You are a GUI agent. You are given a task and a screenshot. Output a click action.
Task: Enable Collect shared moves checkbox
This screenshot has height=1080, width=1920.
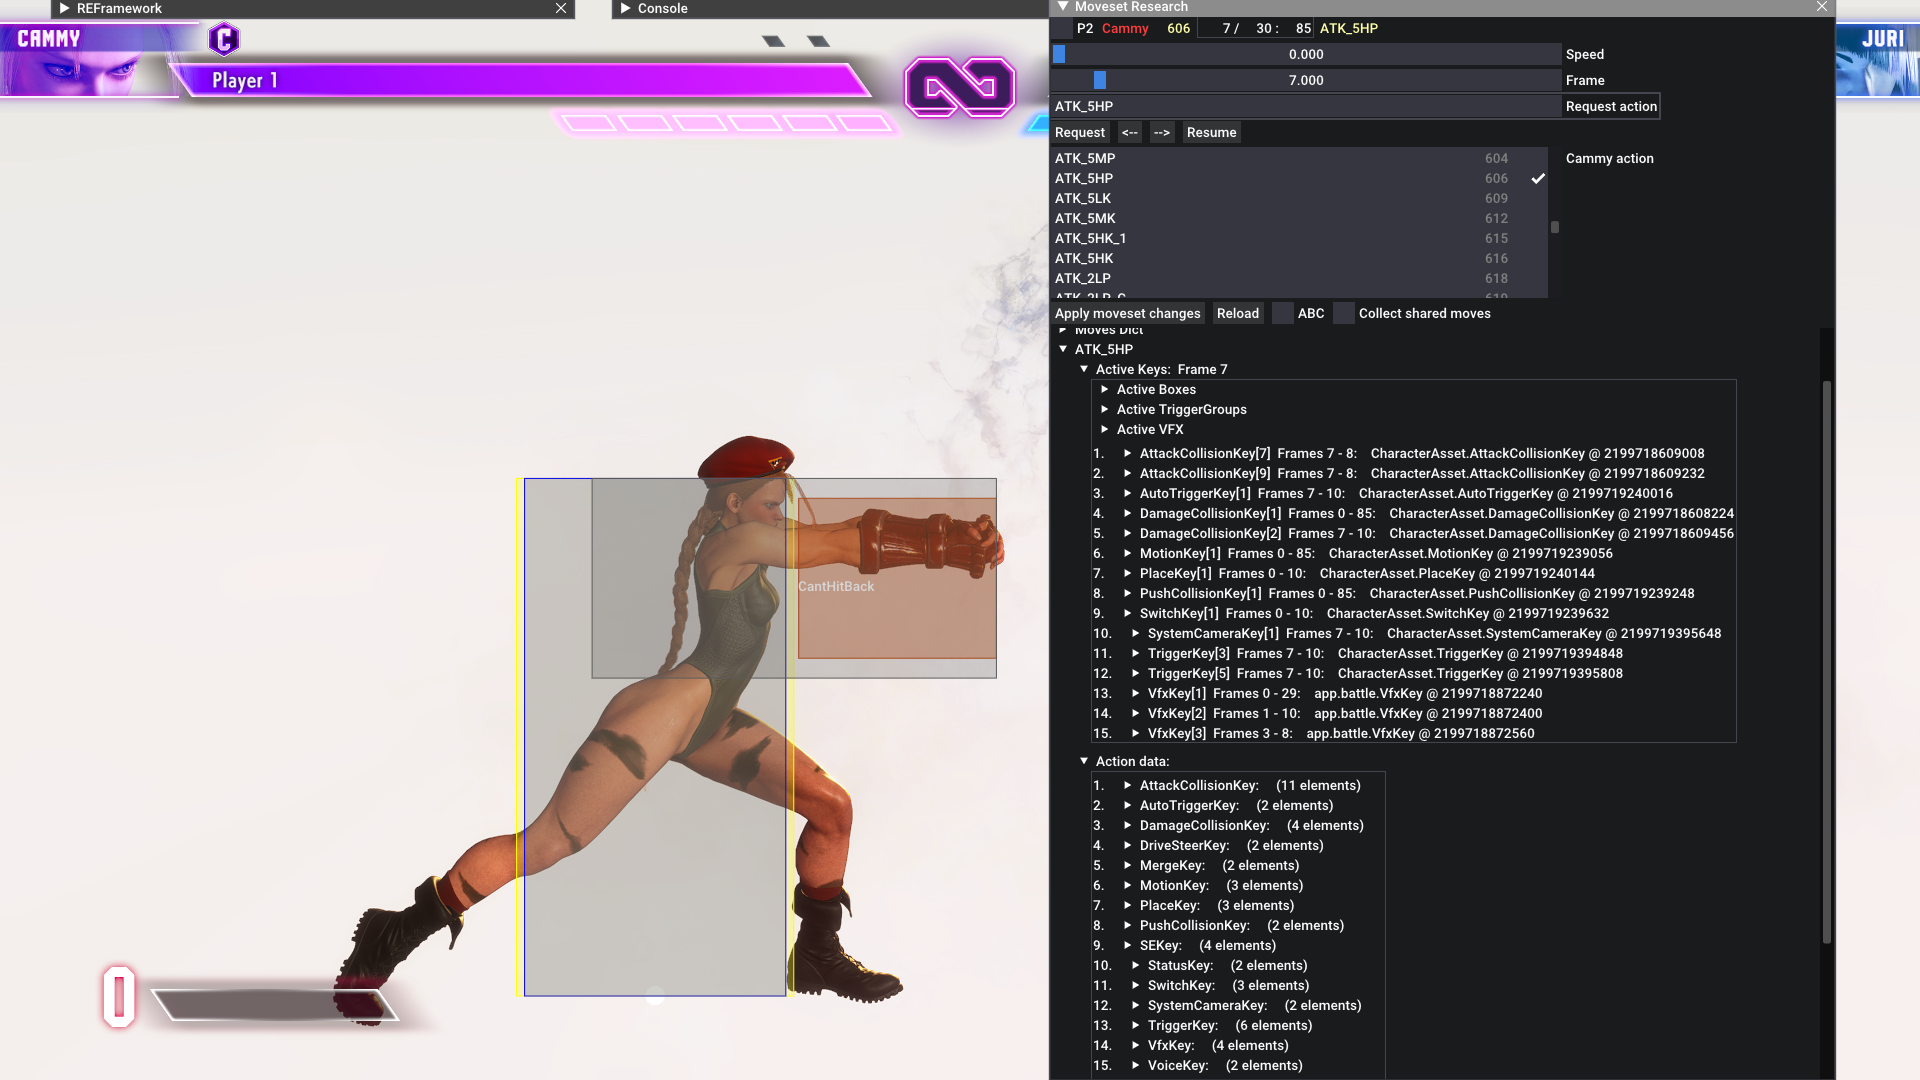(x=1344, y=313)
